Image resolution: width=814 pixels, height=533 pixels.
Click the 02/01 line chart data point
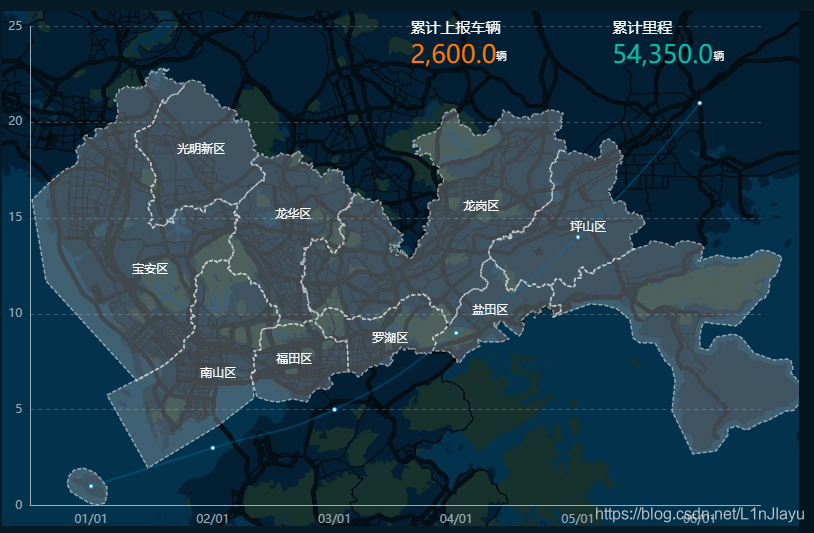click(x=213, y=448)
